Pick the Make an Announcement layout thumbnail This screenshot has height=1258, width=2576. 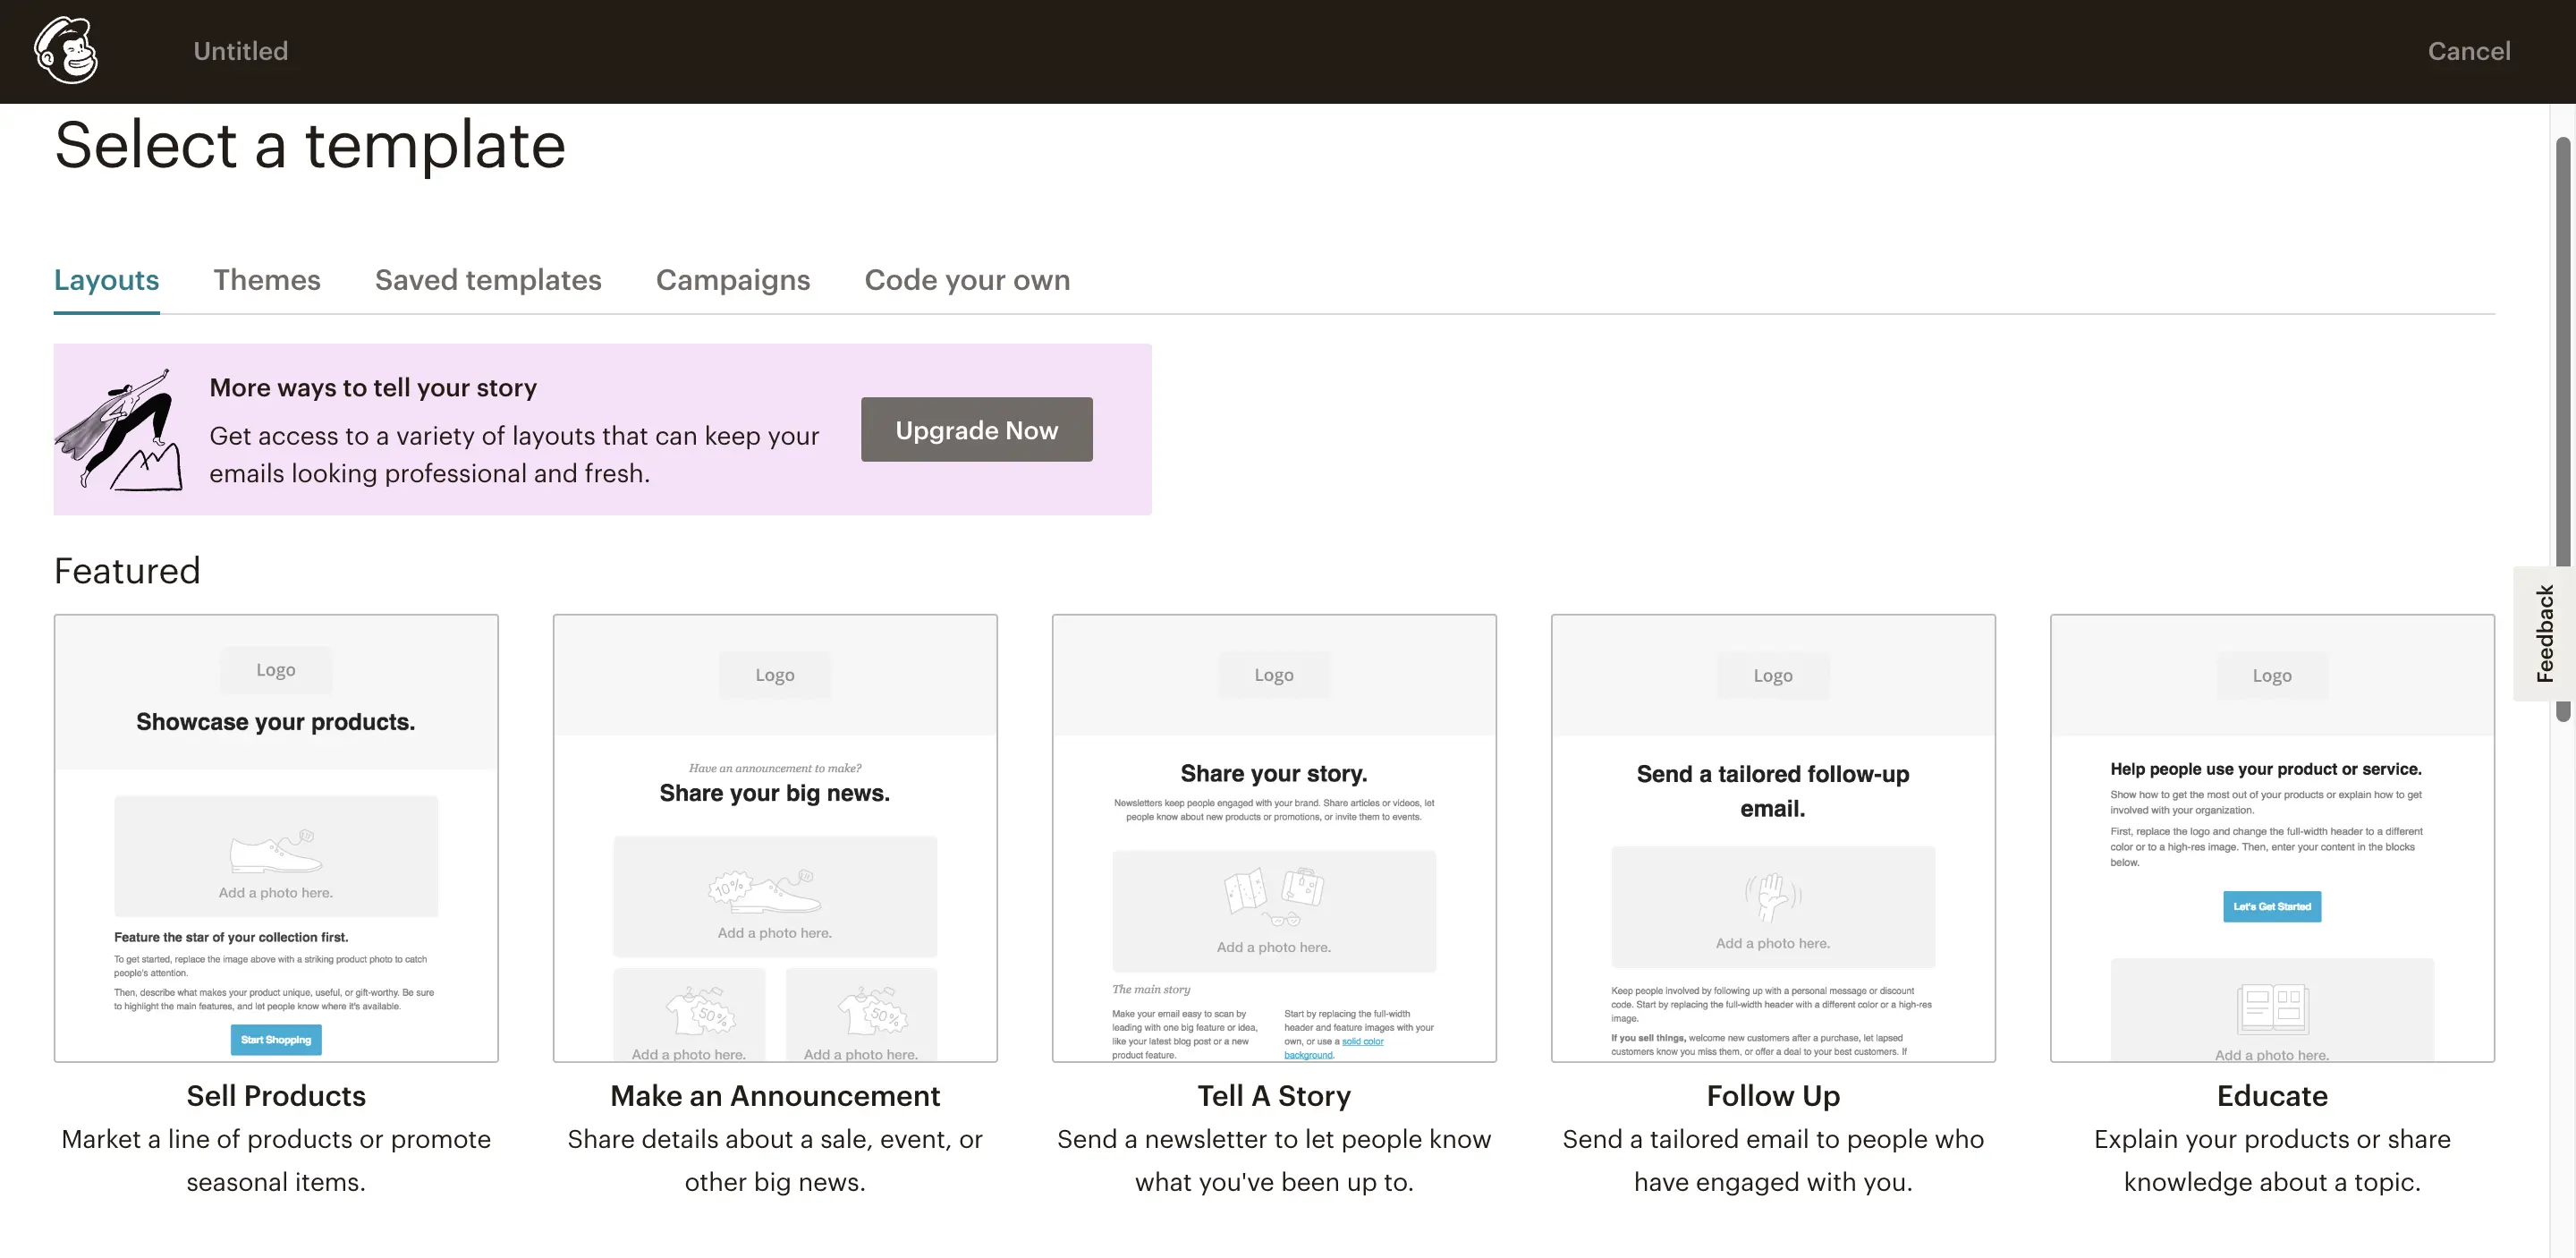click(x=774, y=837)
